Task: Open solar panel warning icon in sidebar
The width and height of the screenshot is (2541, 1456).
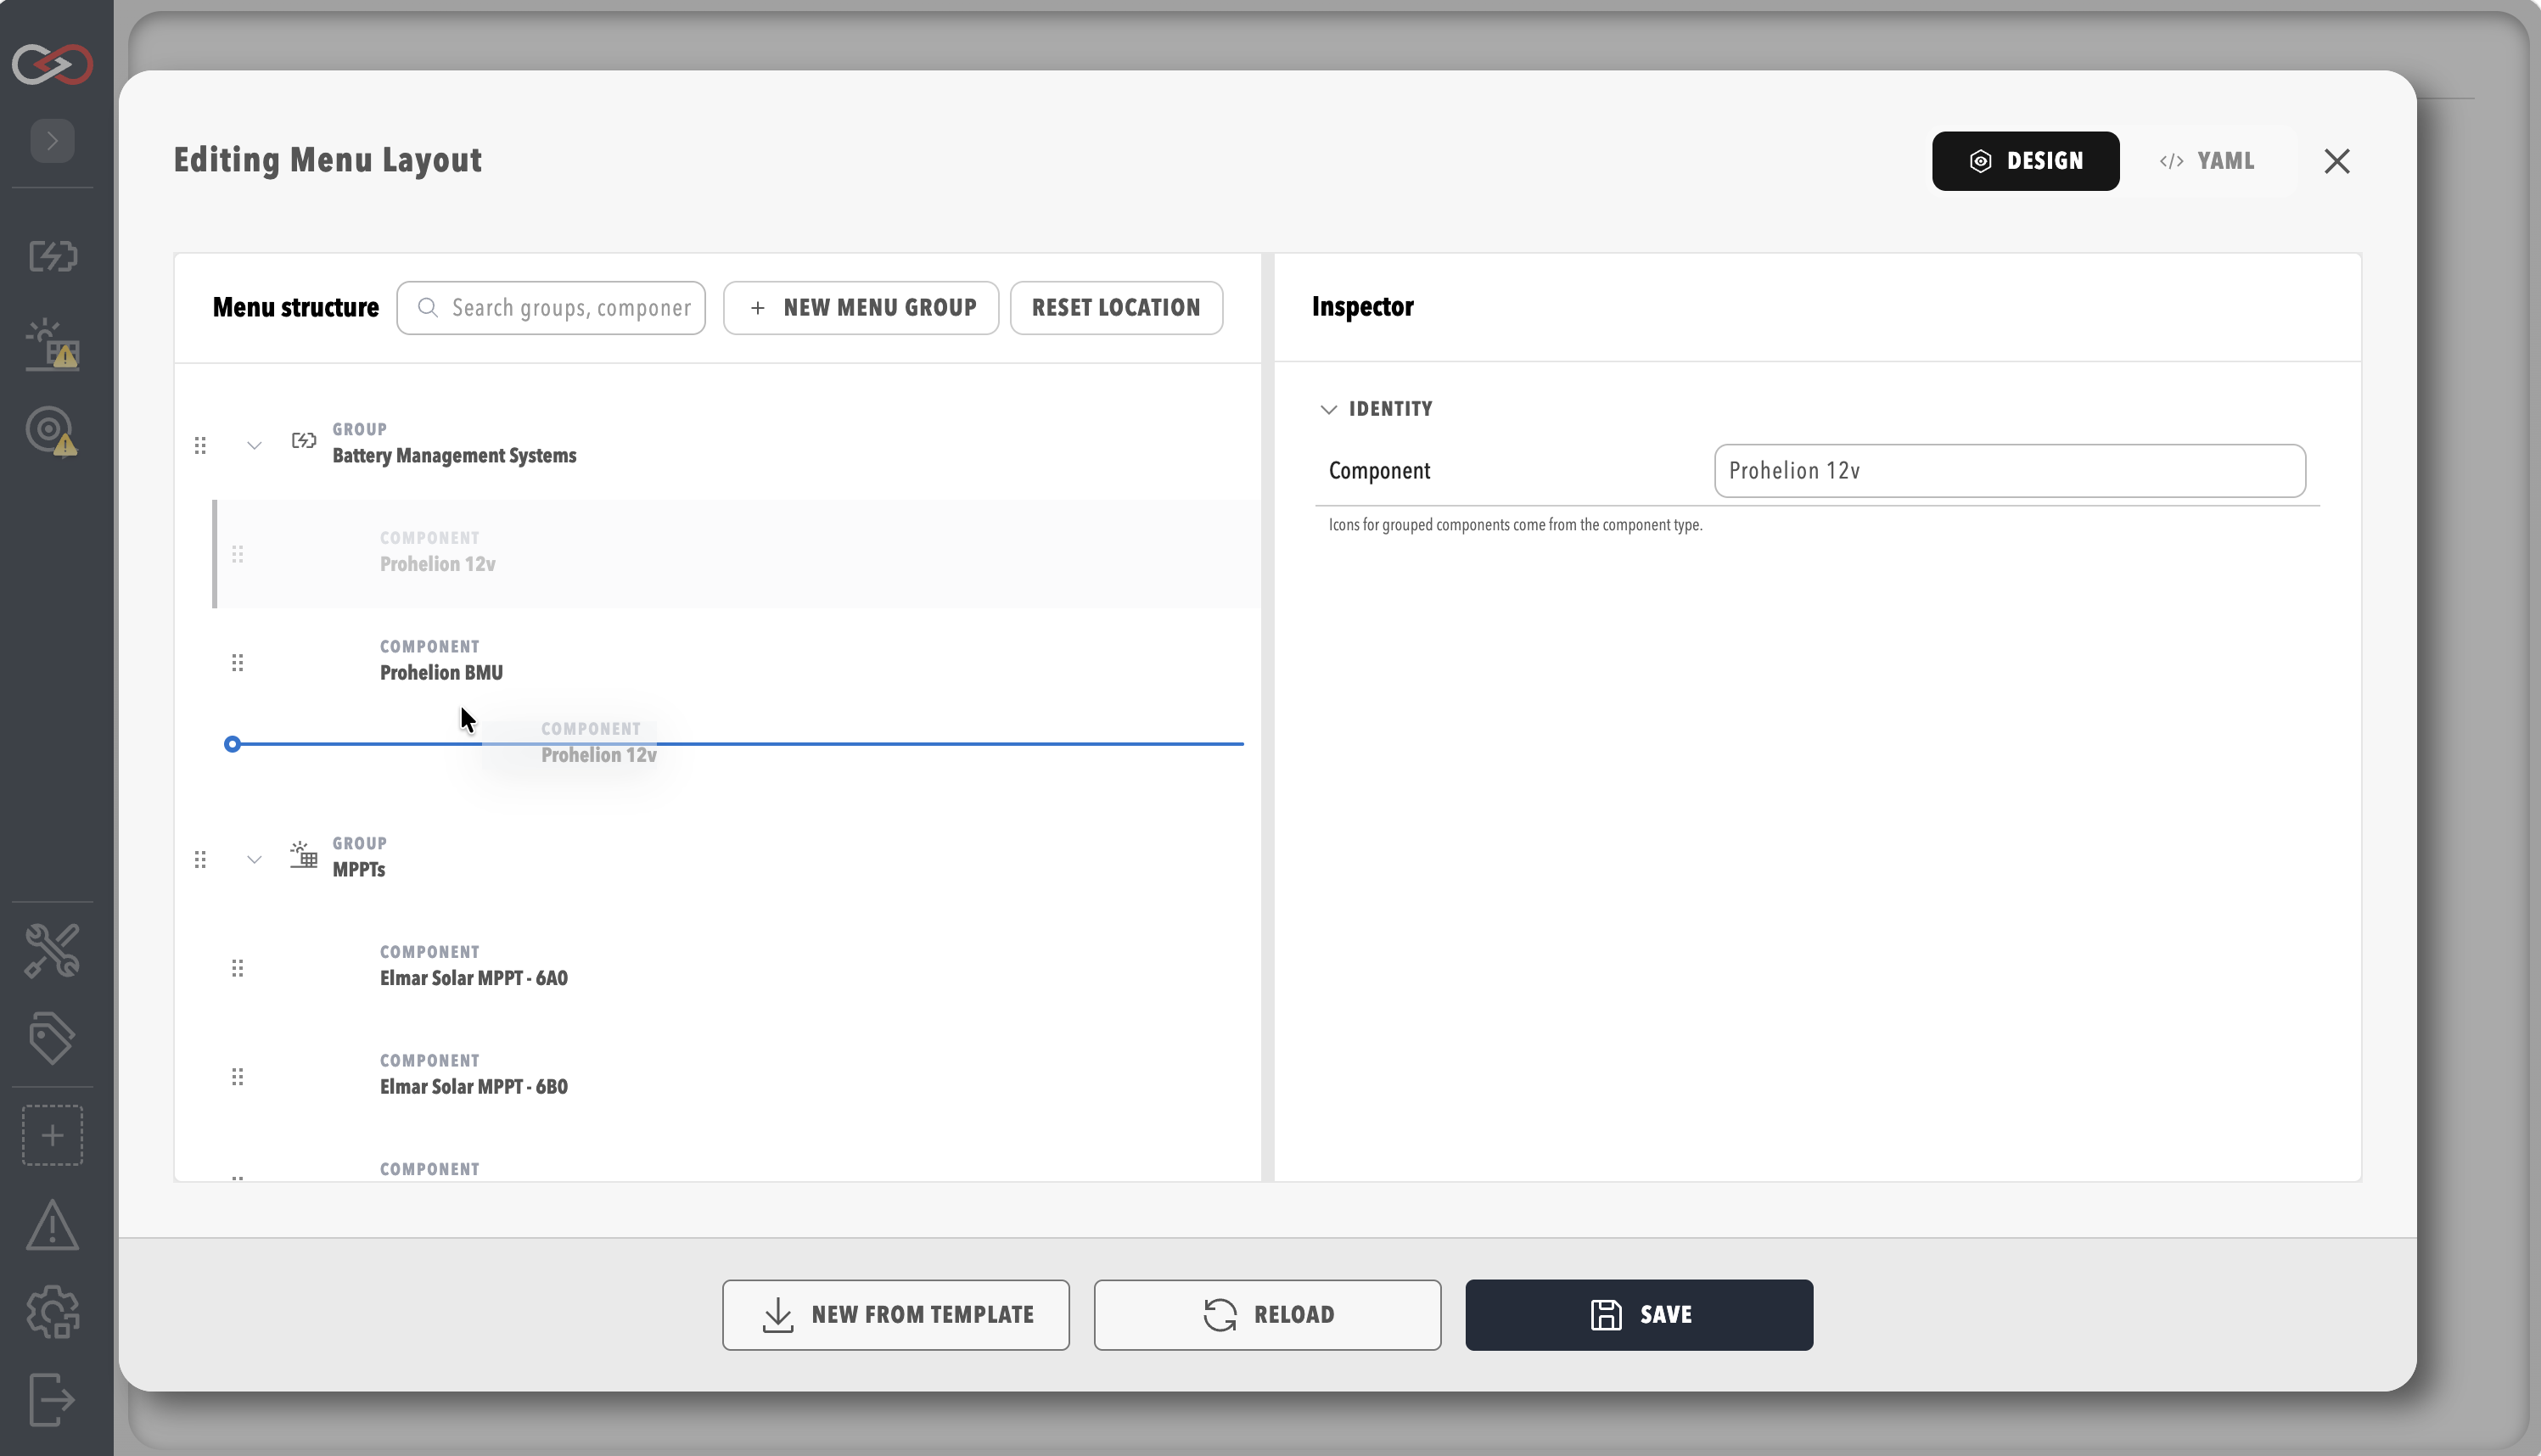Action: click(52, 345)
